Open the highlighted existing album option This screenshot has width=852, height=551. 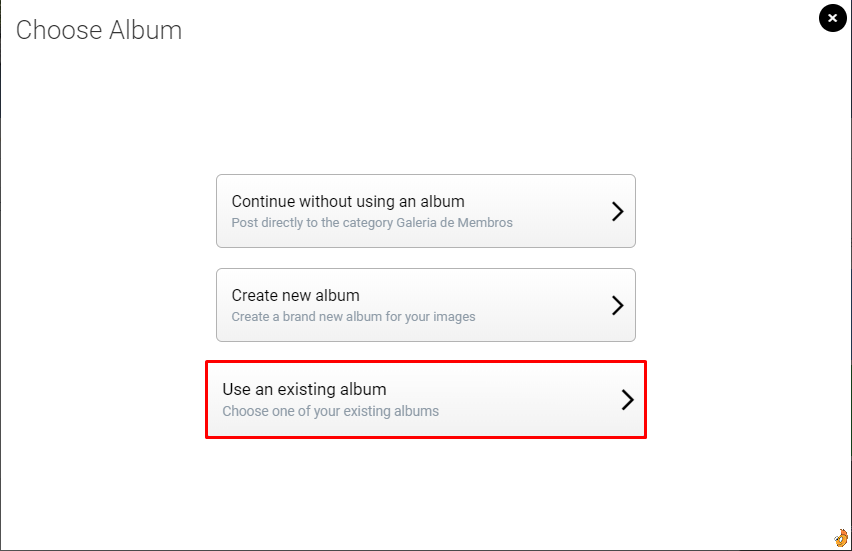[426, 399]
